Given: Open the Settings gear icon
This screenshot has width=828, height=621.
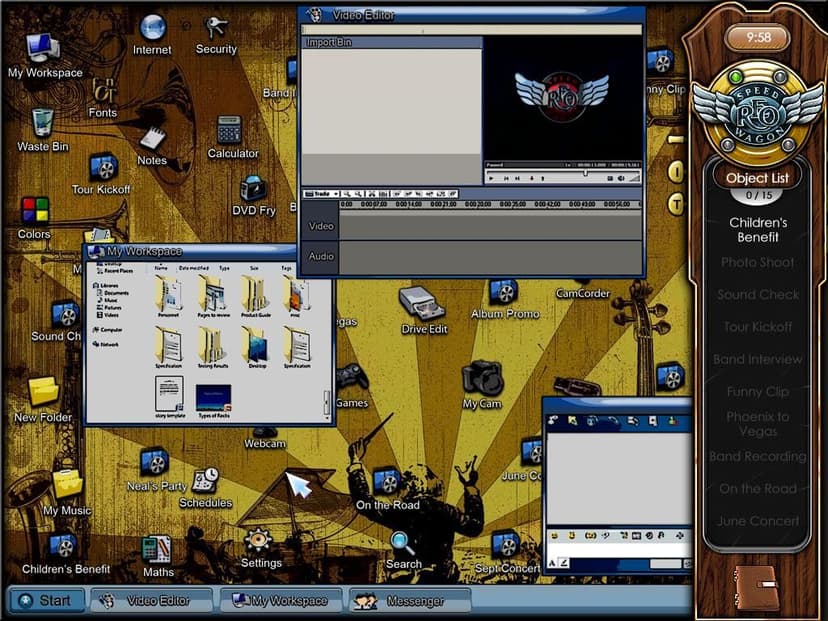Looking at the screenshot, I should pos(259,541).
